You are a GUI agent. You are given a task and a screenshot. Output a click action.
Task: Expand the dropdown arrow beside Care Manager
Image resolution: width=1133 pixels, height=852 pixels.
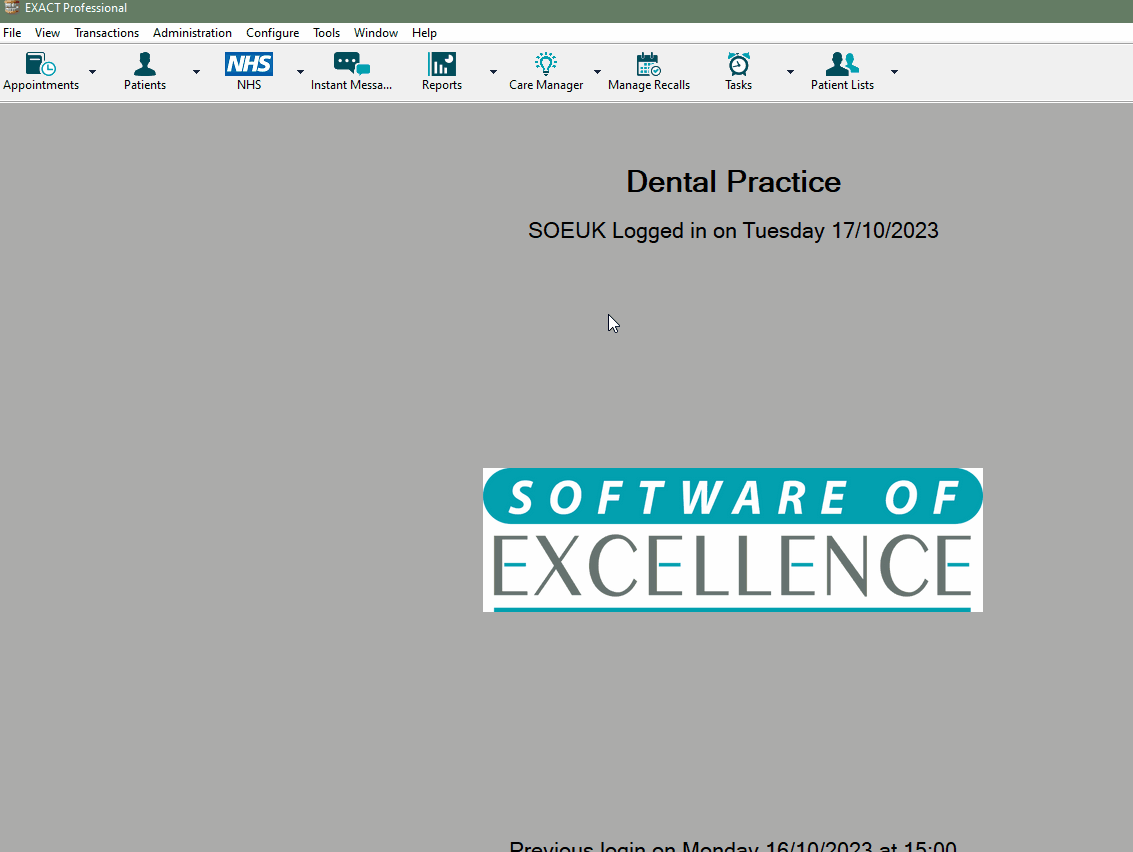[597, 72]
